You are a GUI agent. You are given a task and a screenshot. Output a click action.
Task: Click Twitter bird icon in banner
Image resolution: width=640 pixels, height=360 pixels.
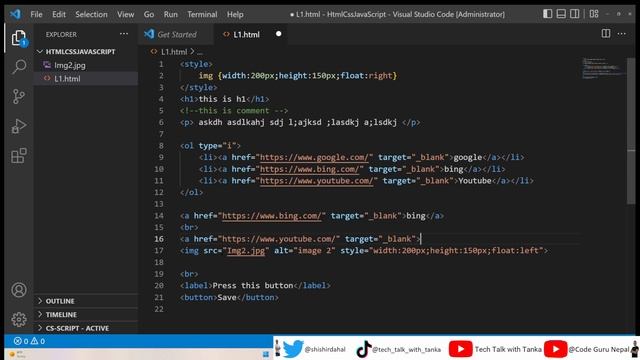(x=293, y=349)
